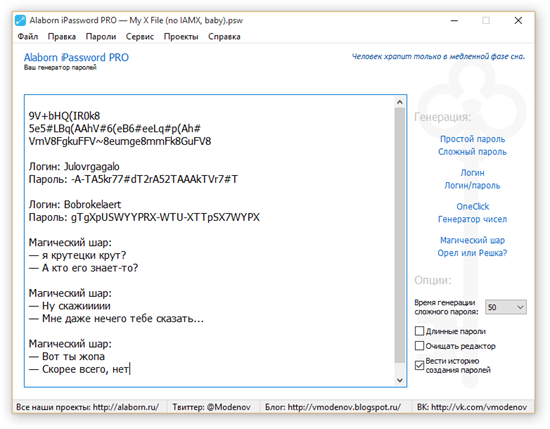Click the vertical scrollbar thumb in editor
The image size is (550, 429).
tap(400, 235)
